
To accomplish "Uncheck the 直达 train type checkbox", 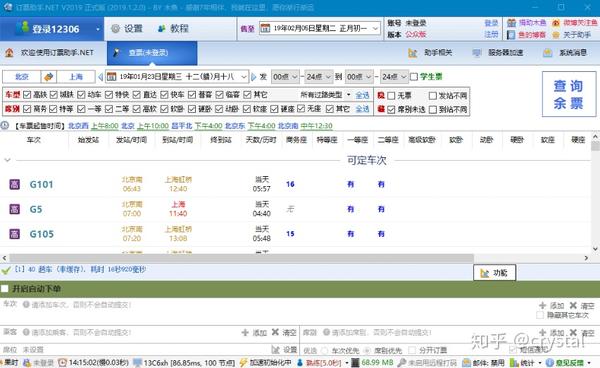I will (x=137, y=95).
